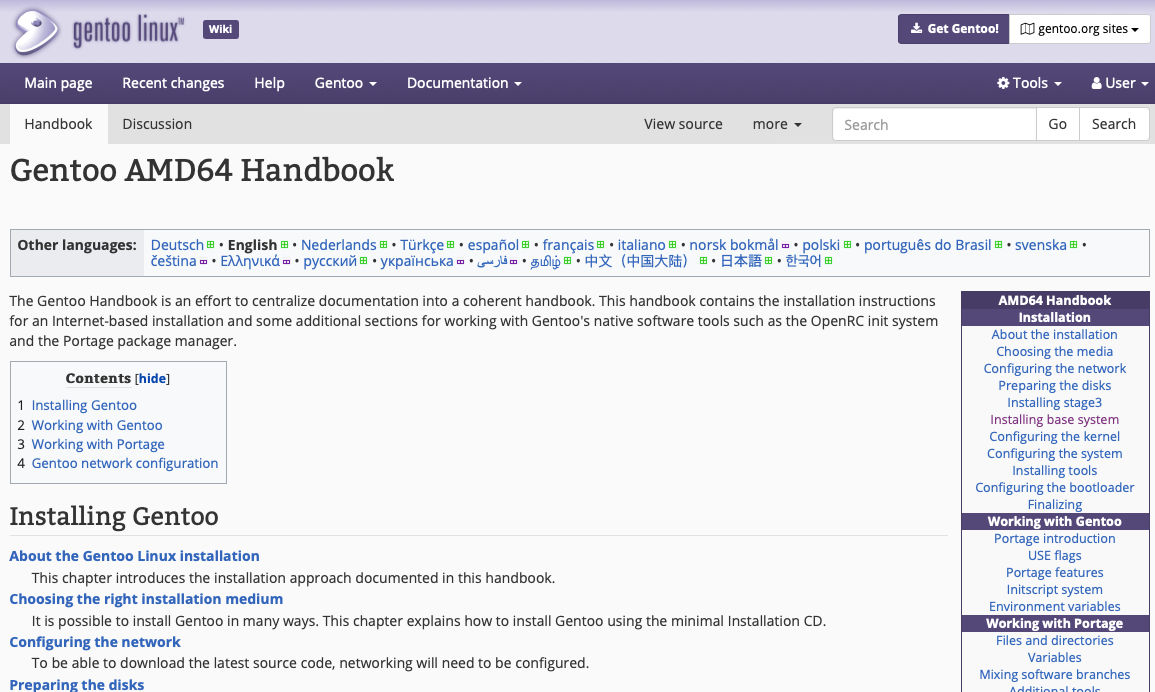The image size is (1155, 692).
Task: Open "Installing stage3" in the sidebar
Action: coord(1054,402)
